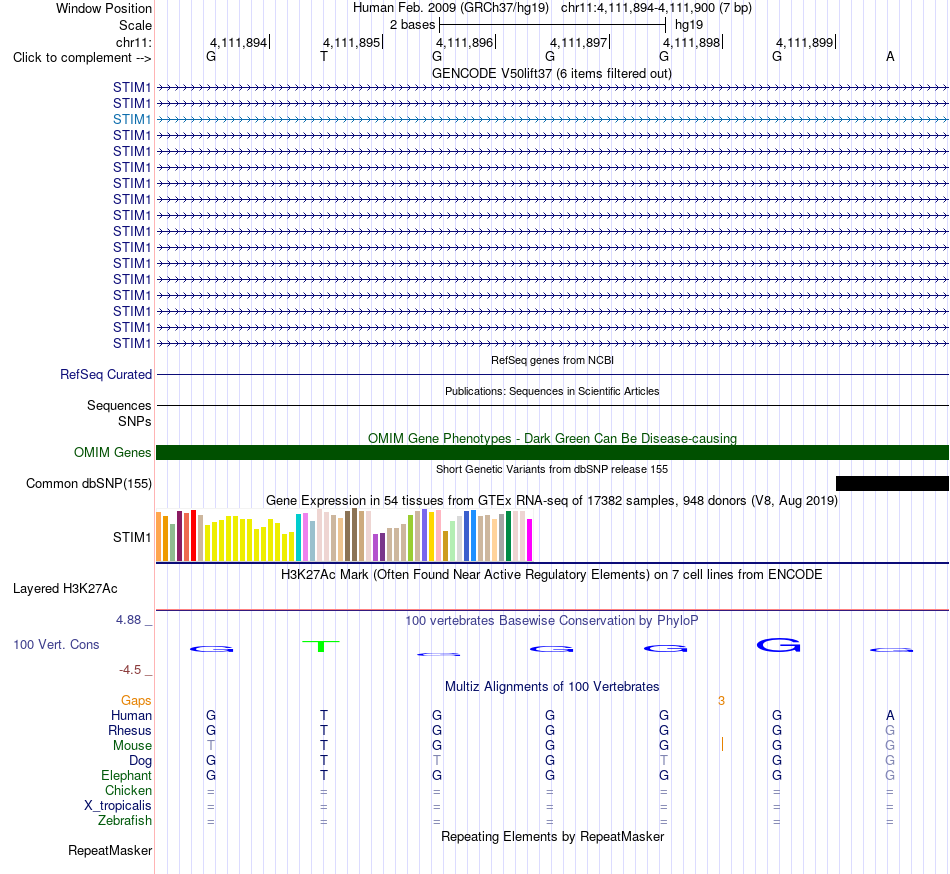
Task: Open OMIM Gene Phenotypes track title
Action: 552,439
